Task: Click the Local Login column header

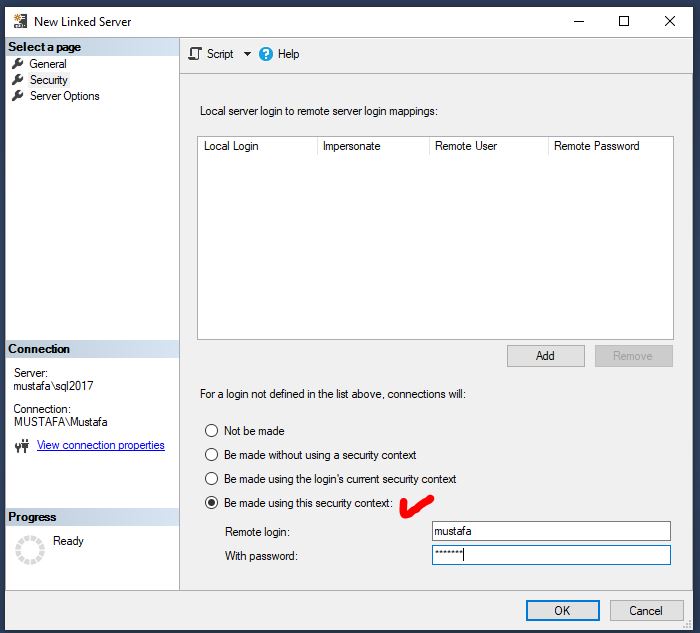Action: [x=258, y=146]
